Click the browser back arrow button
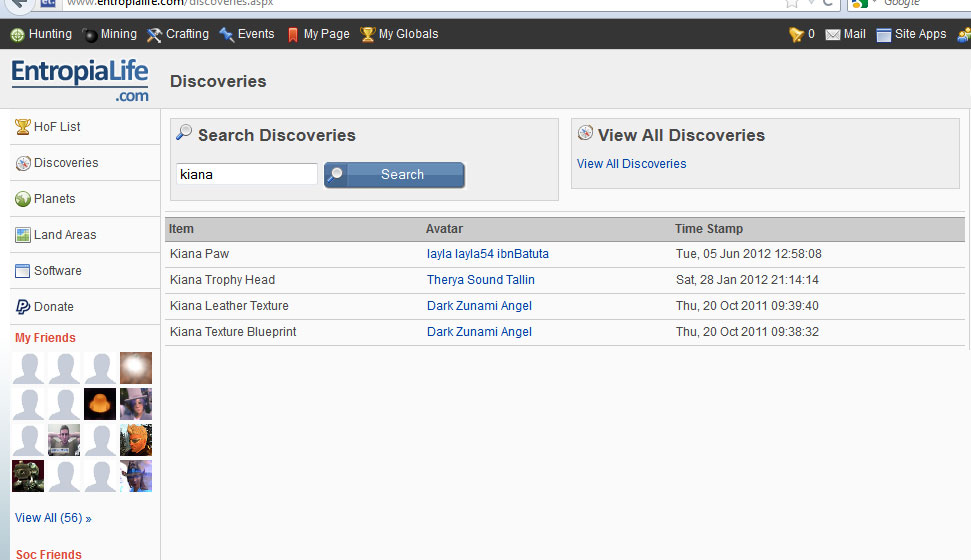The height and width of the screenshot is (560, 971). coord(21,5)
